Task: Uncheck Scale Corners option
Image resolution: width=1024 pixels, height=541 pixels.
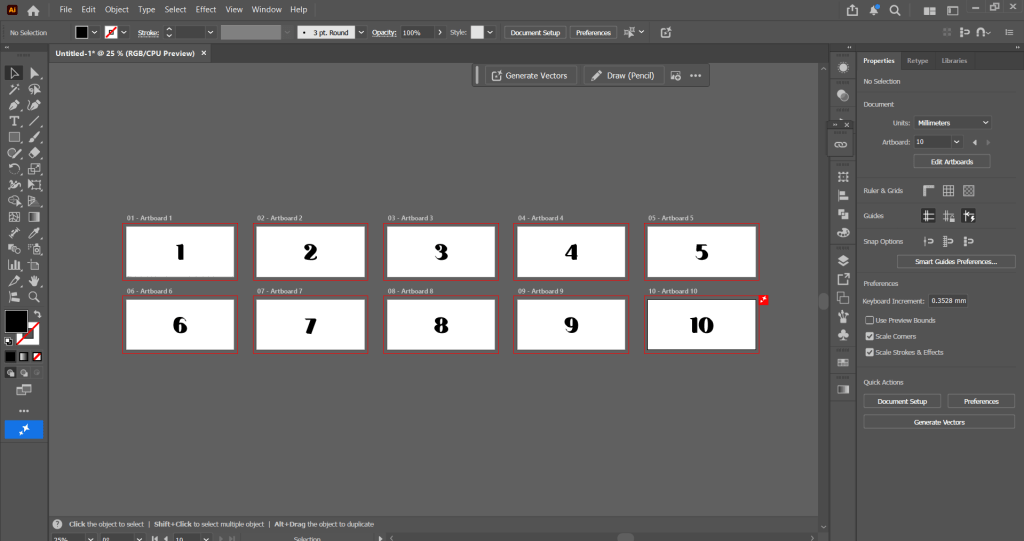Action: pyautogui.click(x=869, y=336)
